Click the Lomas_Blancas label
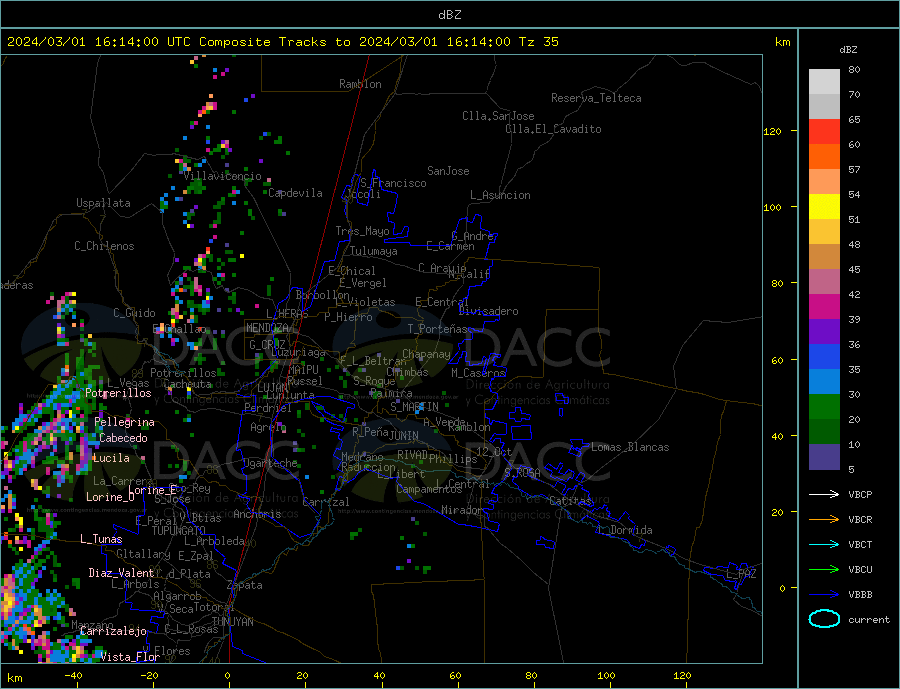Screen dimensions: 900x689 630,447
